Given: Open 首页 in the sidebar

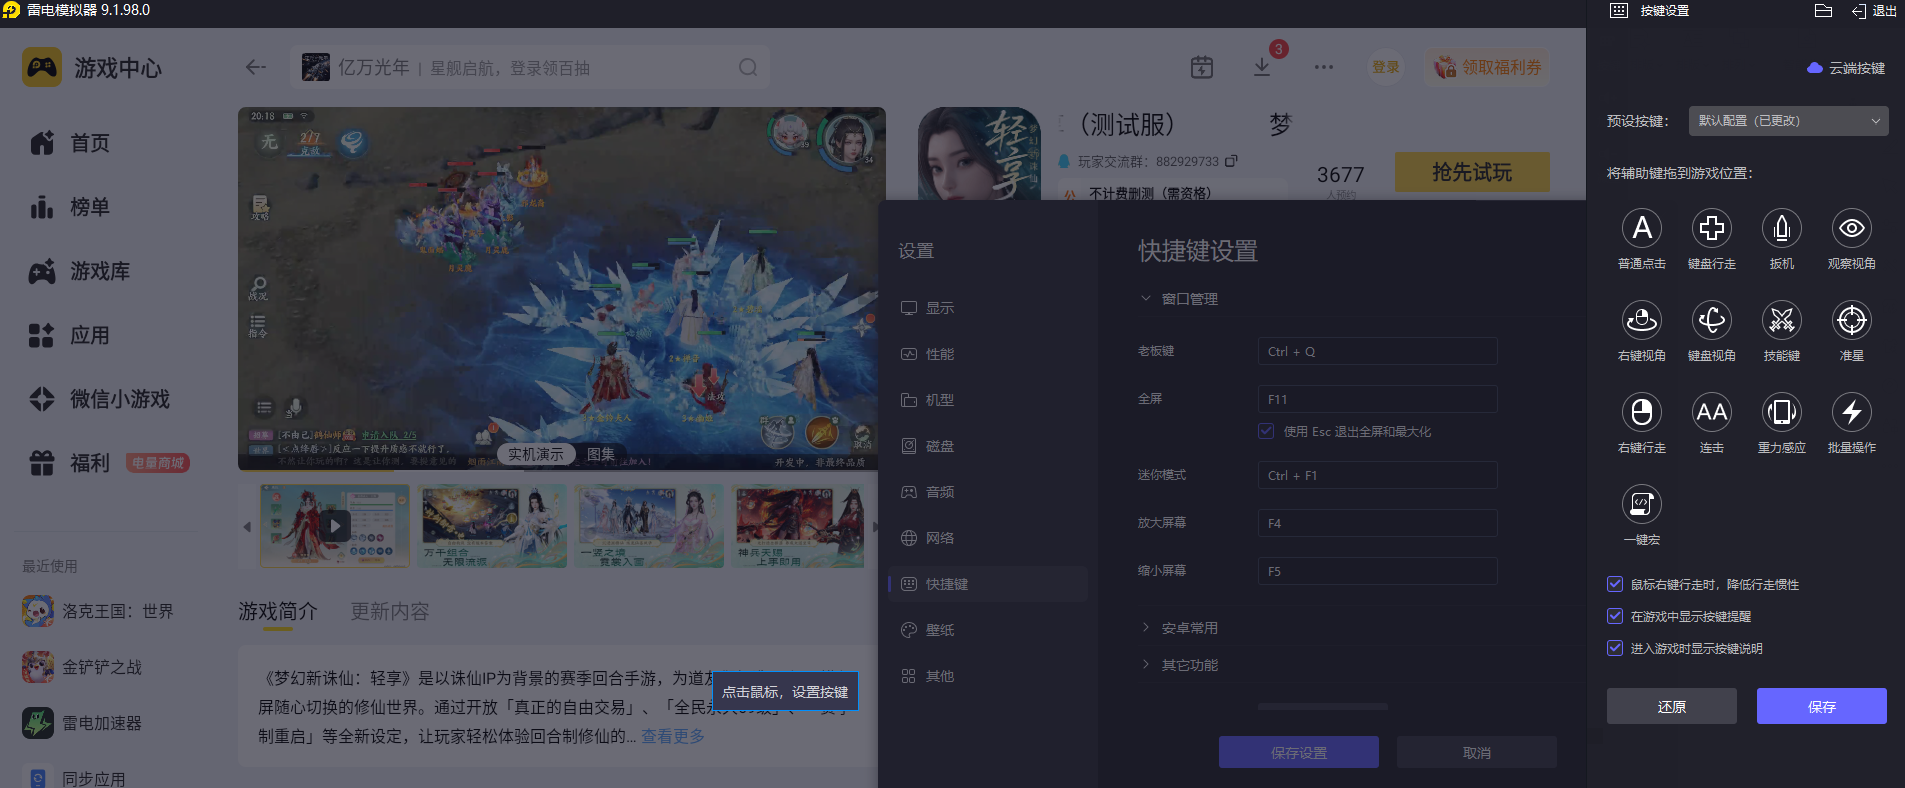Looking at the screenshot, I should coord(70,143).
